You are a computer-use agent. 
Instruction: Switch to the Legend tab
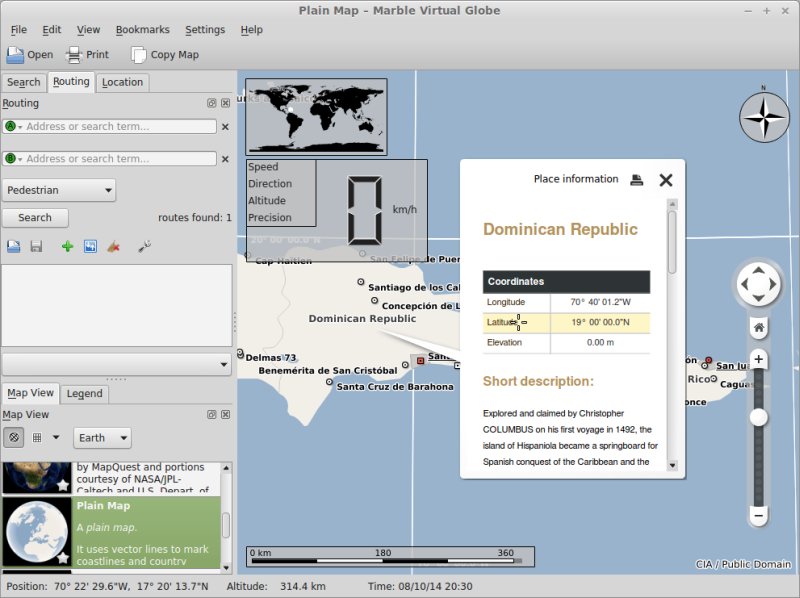pos(84,393)
